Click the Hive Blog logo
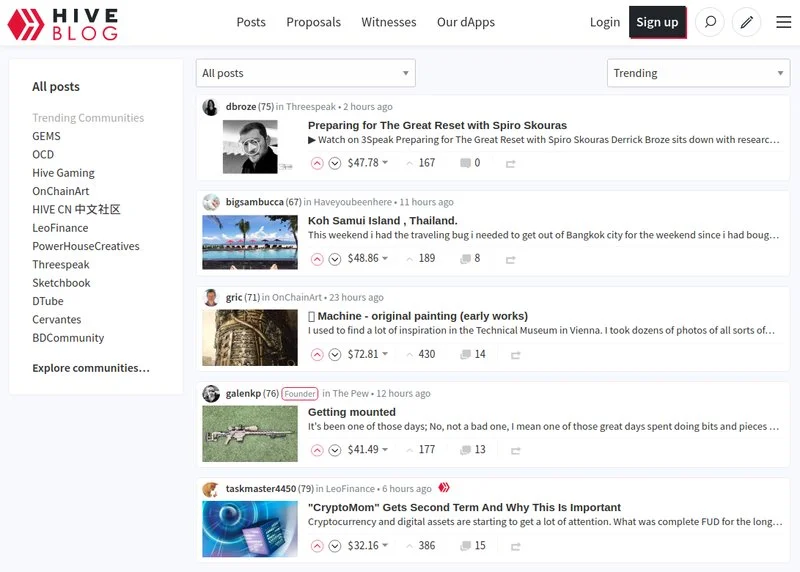Image resolution: width=800 pixels, height=572 pixels. (x=62, y=24)
